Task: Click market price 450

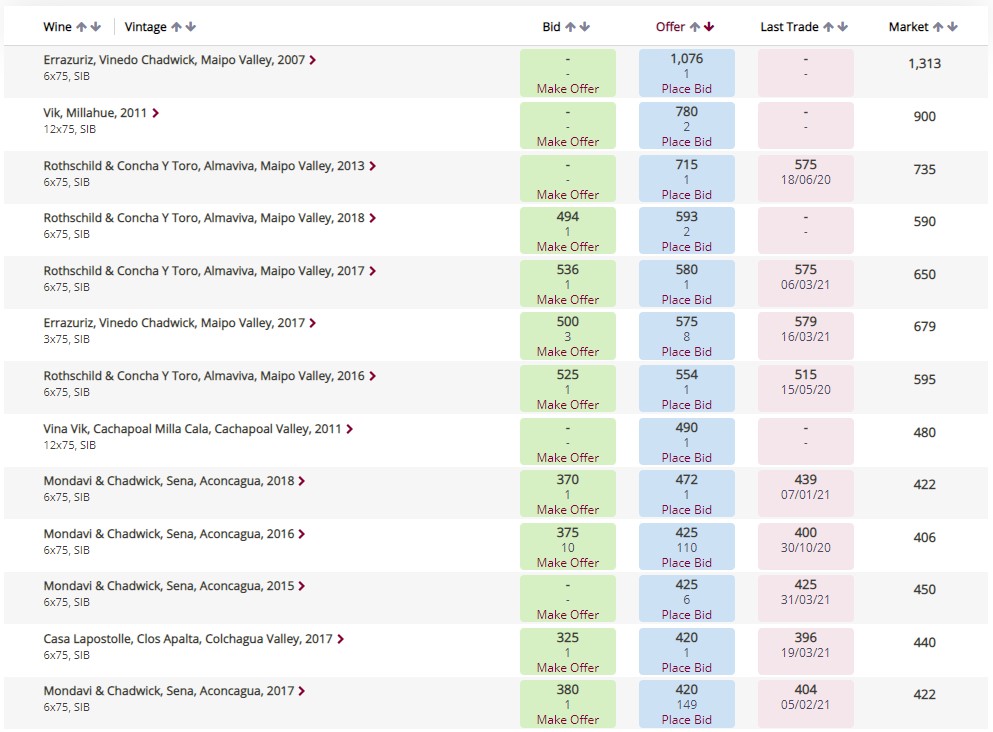Action: [x=925, y=590]
